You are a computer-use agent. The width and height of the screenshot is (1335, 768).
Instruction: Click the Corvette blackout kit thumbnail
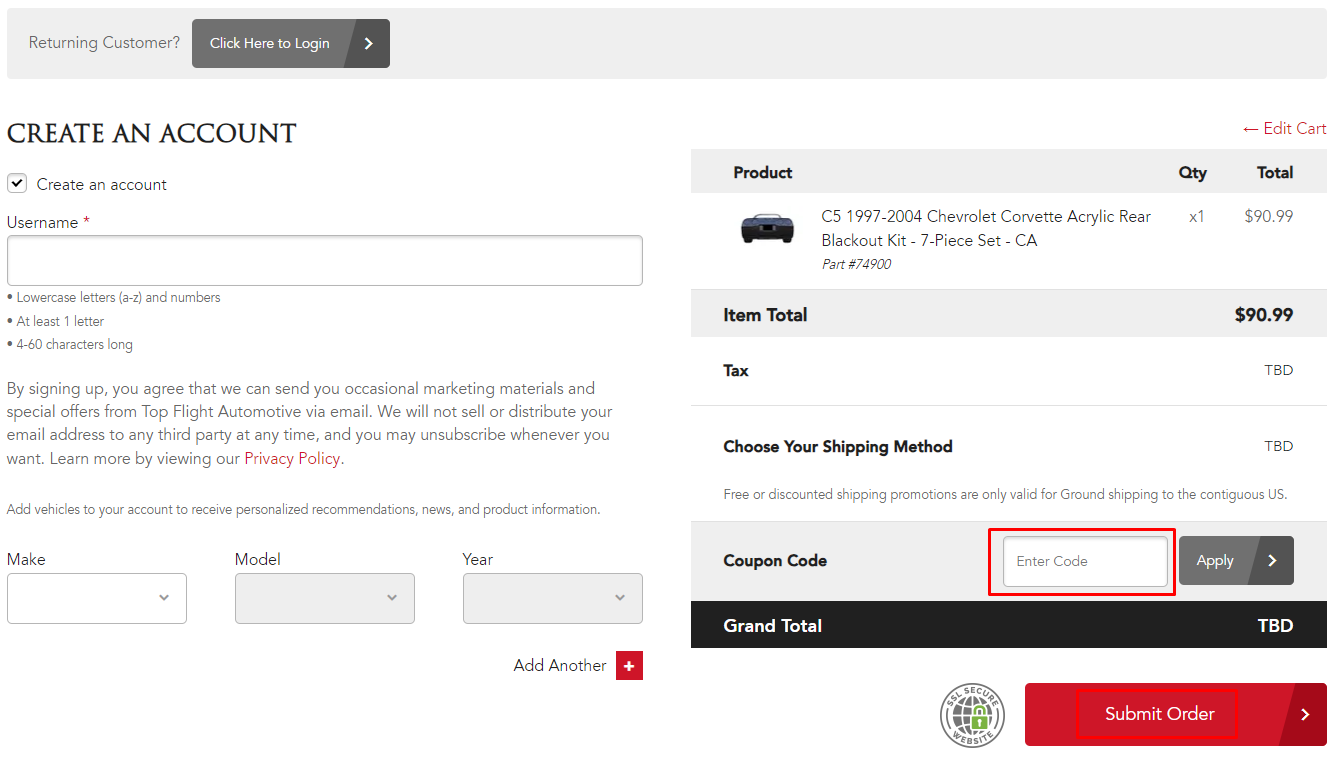pyautogui.click(x=767, y=229)
